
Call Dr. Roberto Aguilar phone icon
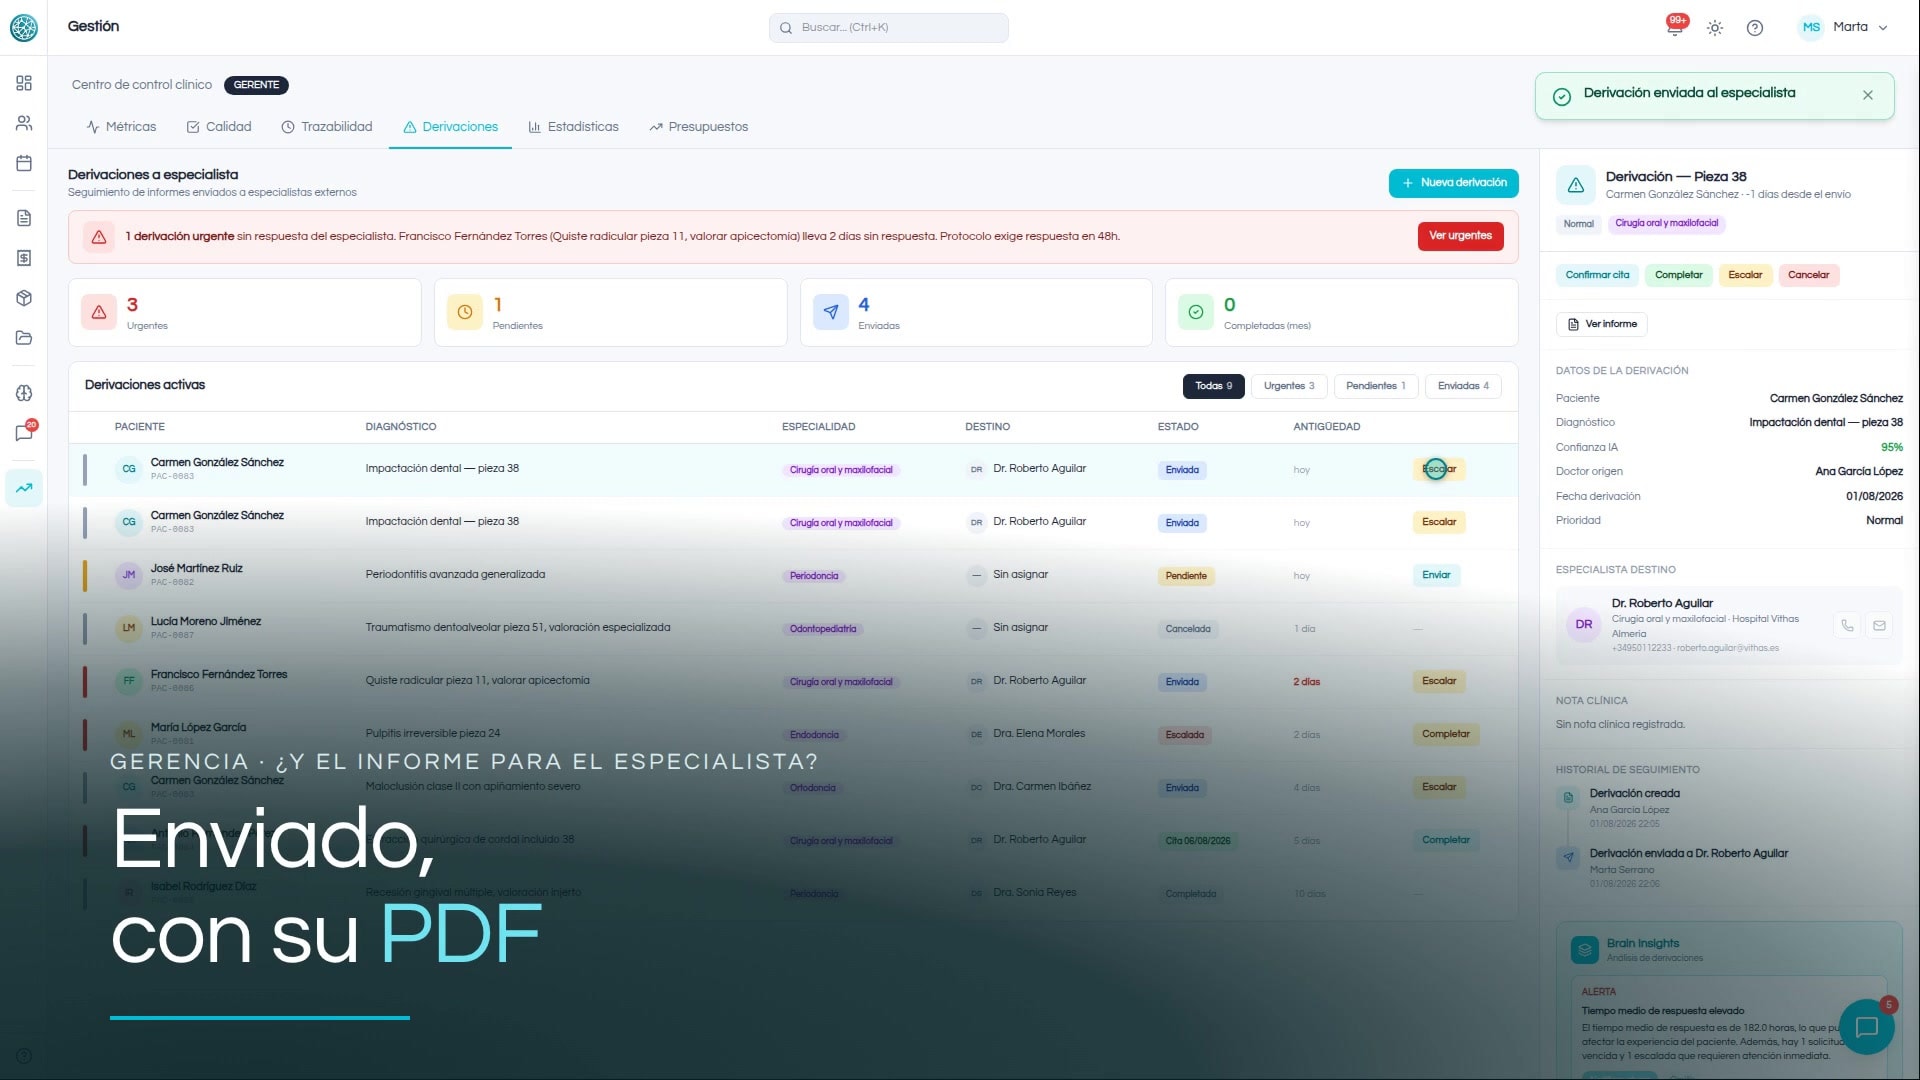pos(1847,626)
